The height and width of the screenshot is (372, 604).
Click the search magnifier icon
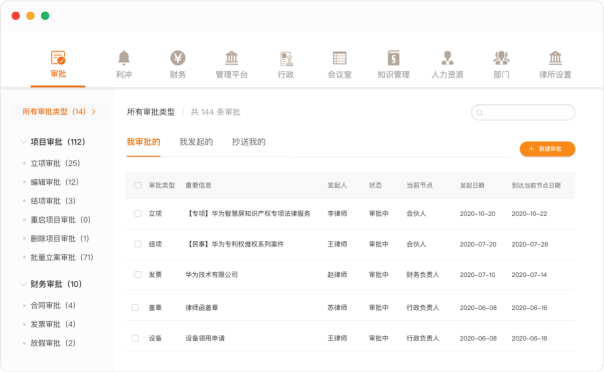(480, 112)
